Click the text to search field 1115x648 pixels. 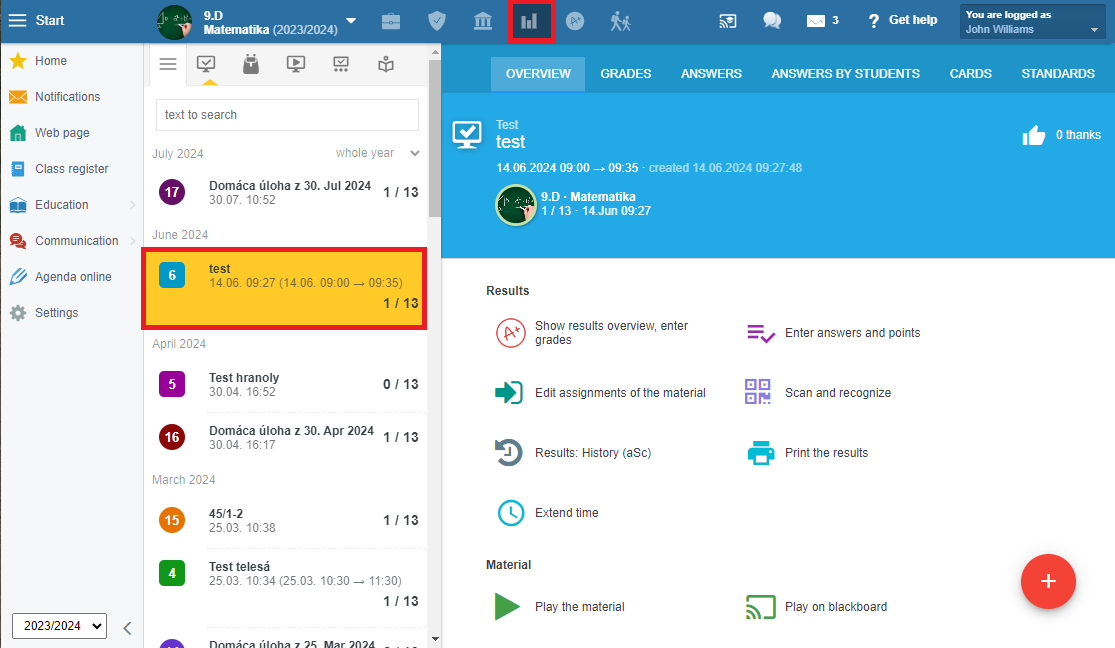point(287,115)
